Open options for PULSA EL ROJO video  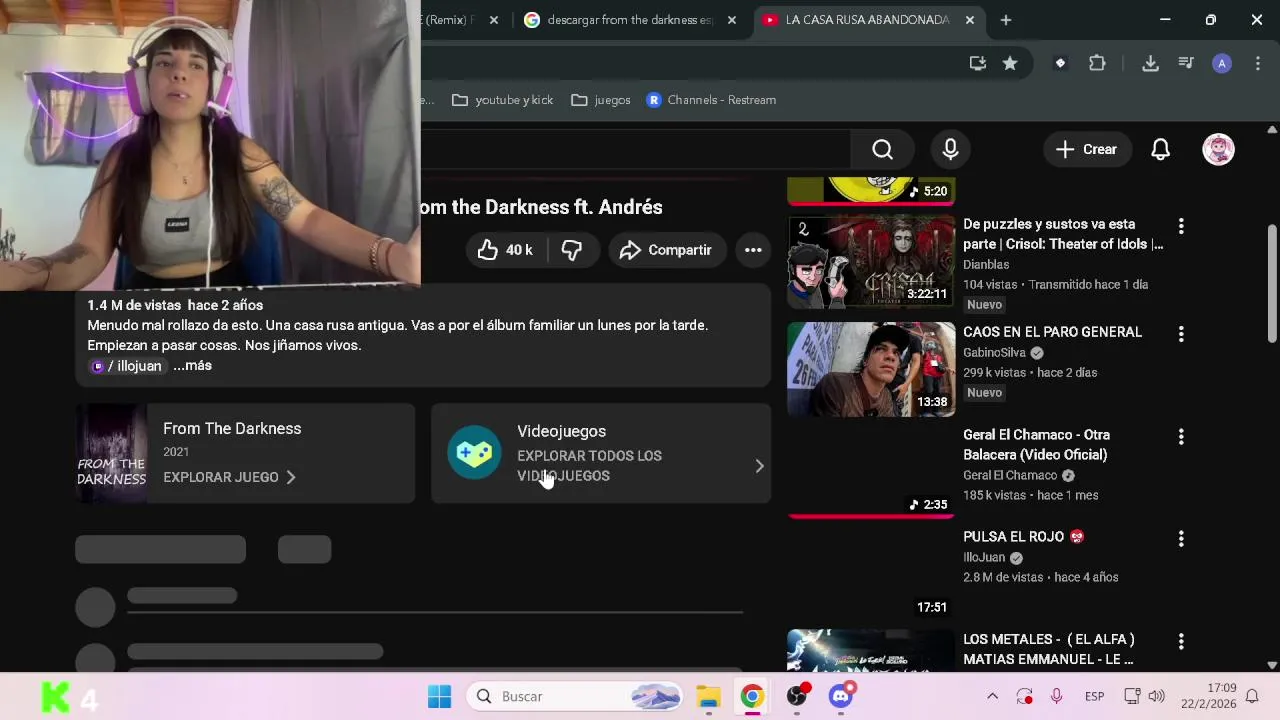[1181, 539]
